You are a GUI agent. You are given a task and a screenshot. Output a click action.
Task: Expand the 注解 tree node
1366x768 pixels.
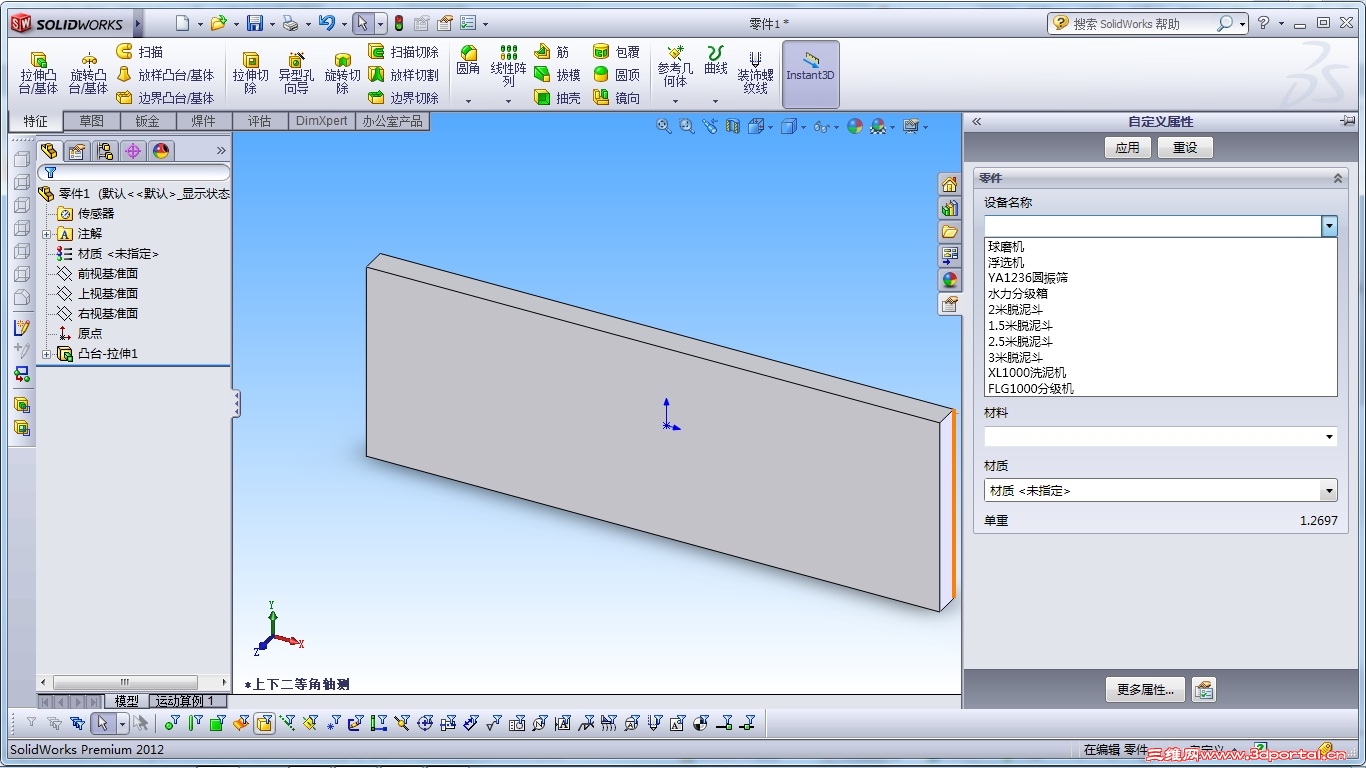(x=46, y=234)
